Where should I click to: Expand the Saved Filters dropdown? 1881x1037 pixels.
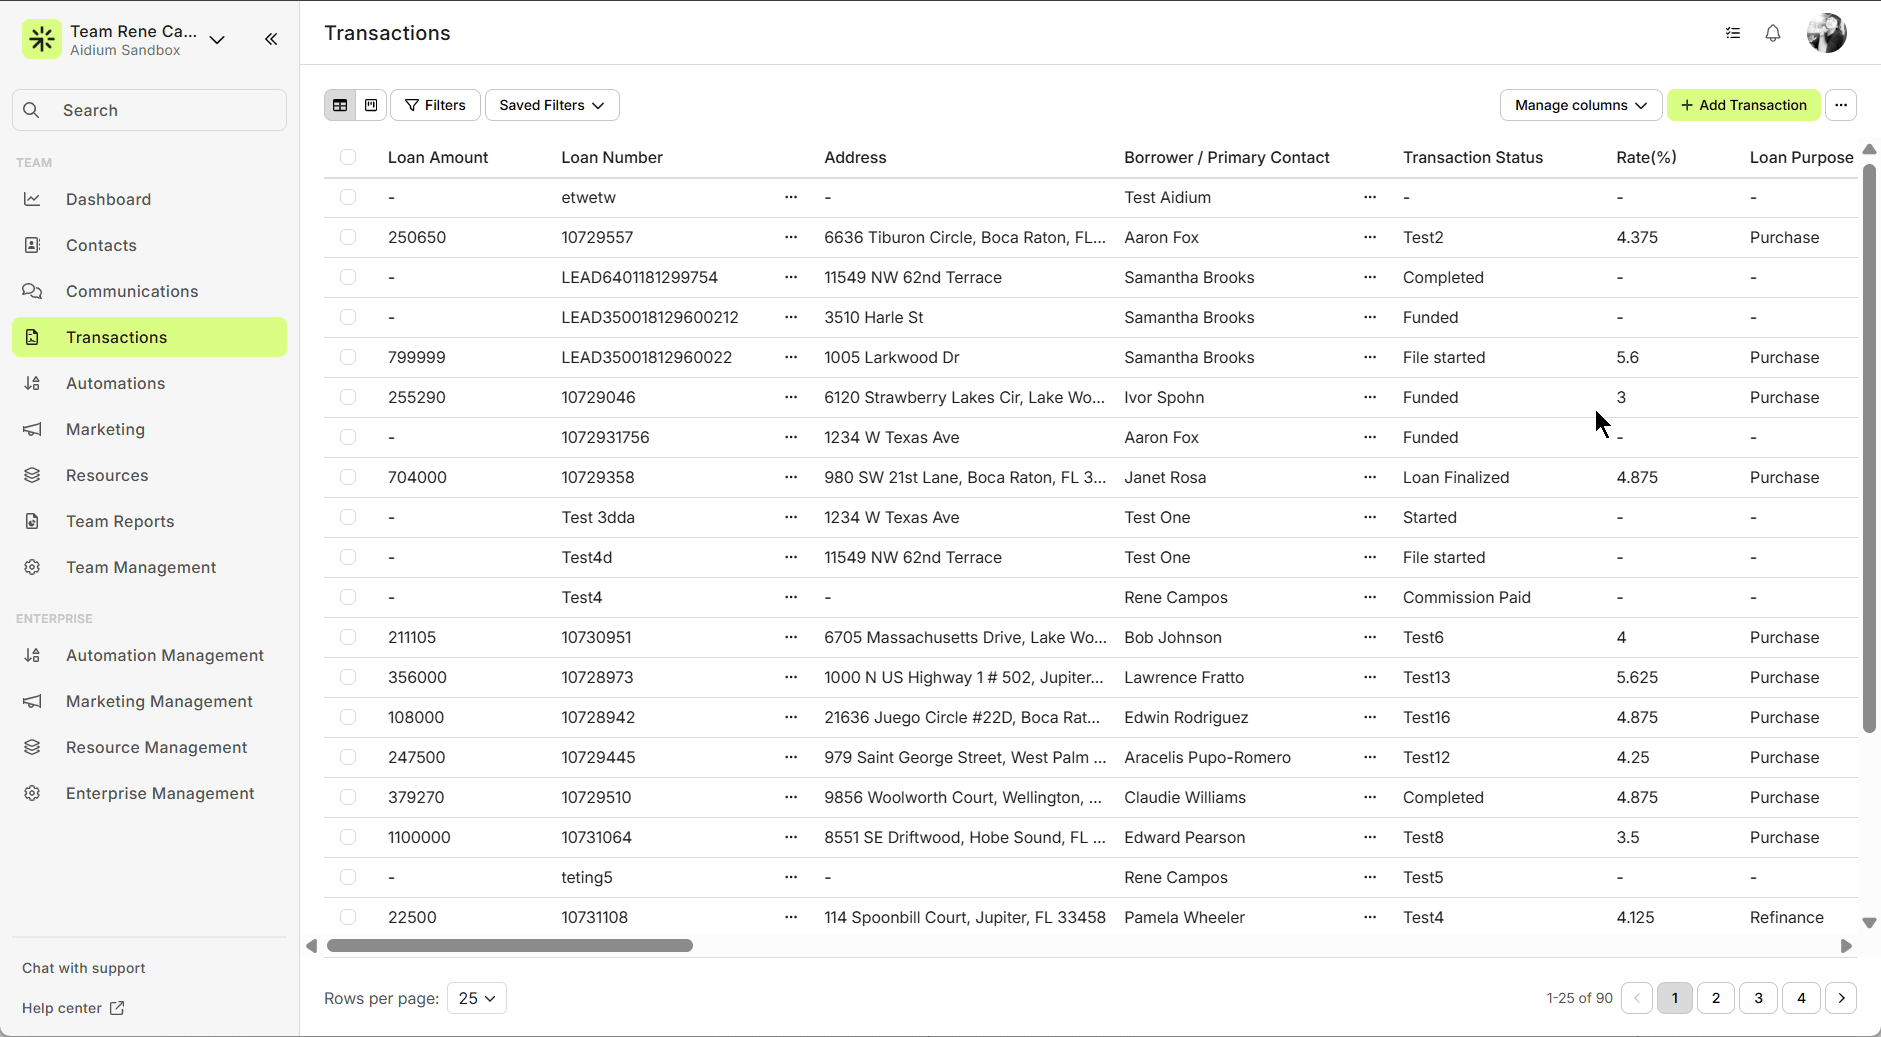click(x=551, y=105)
